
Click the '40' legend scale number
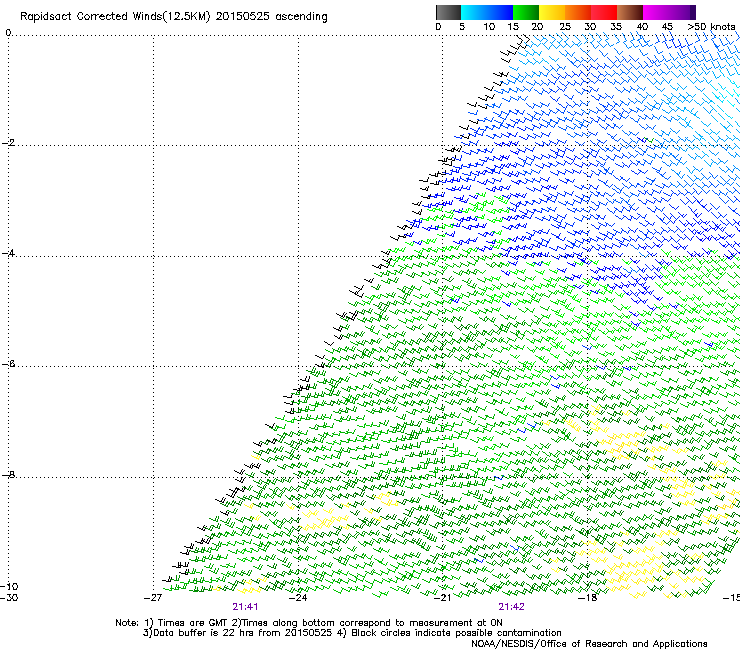(642, 27)
